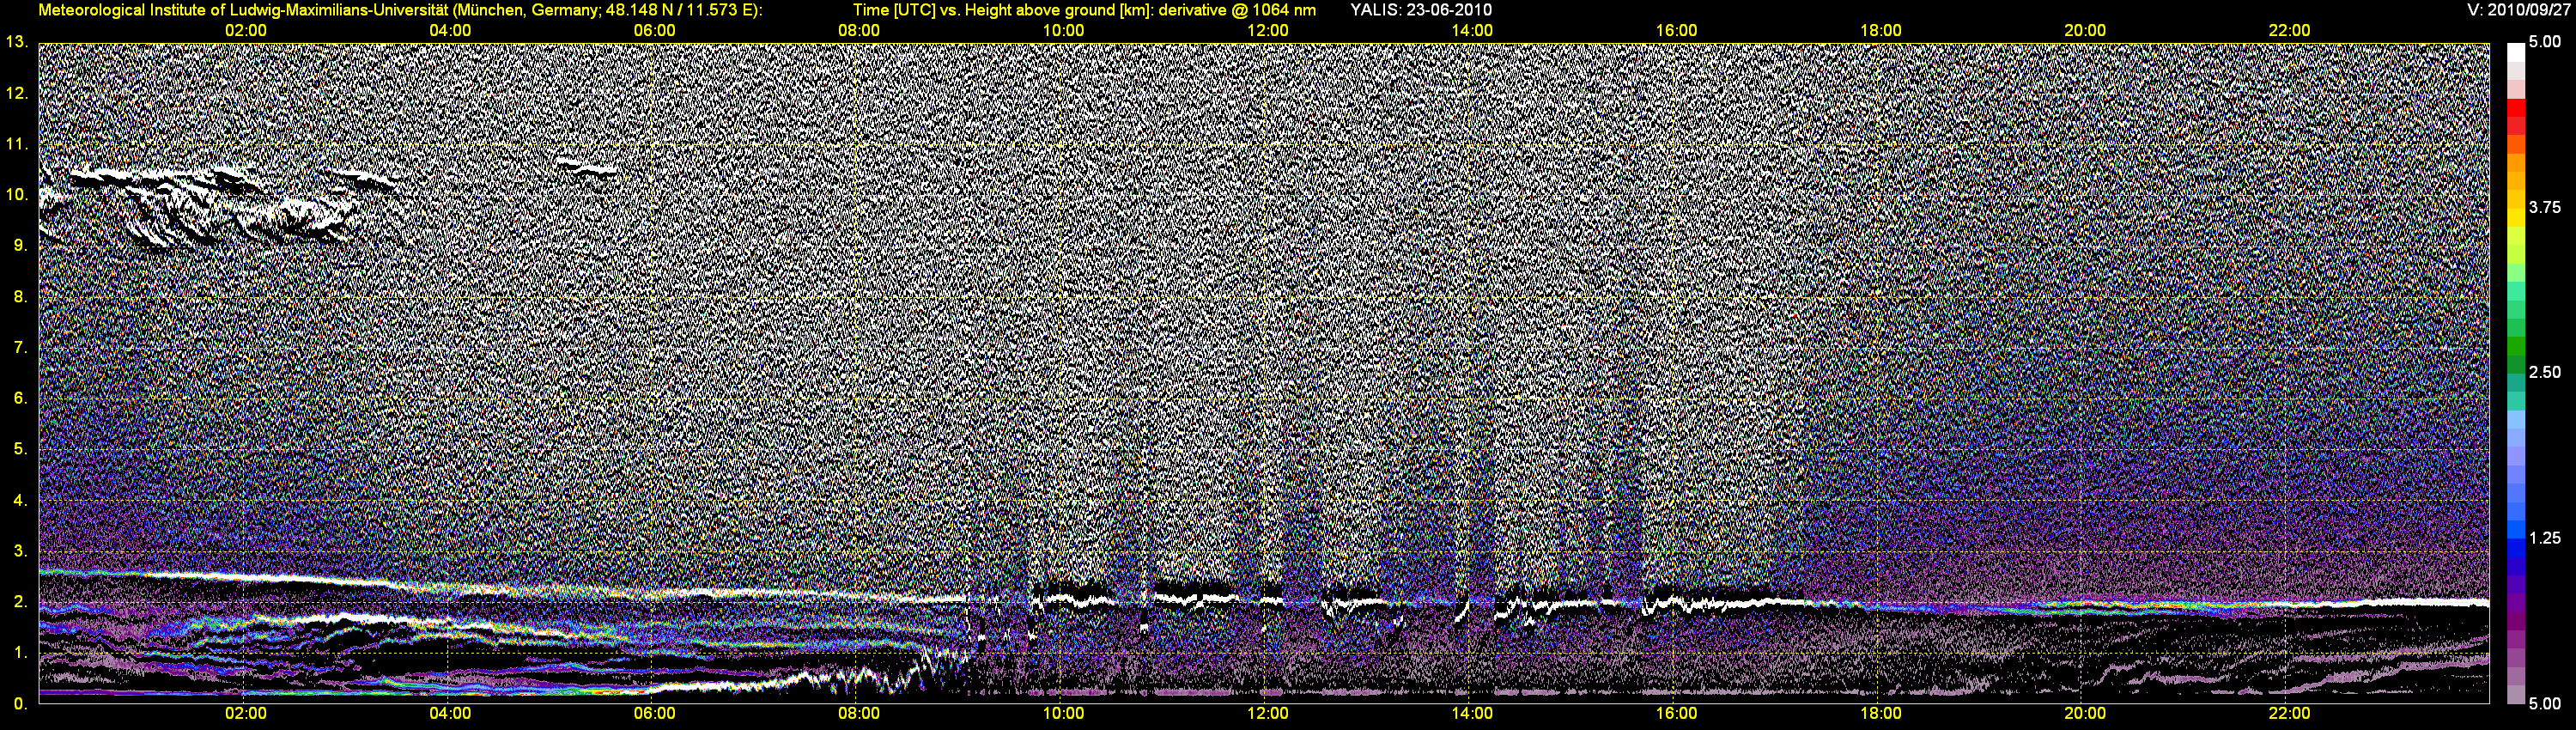Screen dimensions: 2576x730
Task: Click the '06:00' label on the lower time axis
Action: [654, 713]
